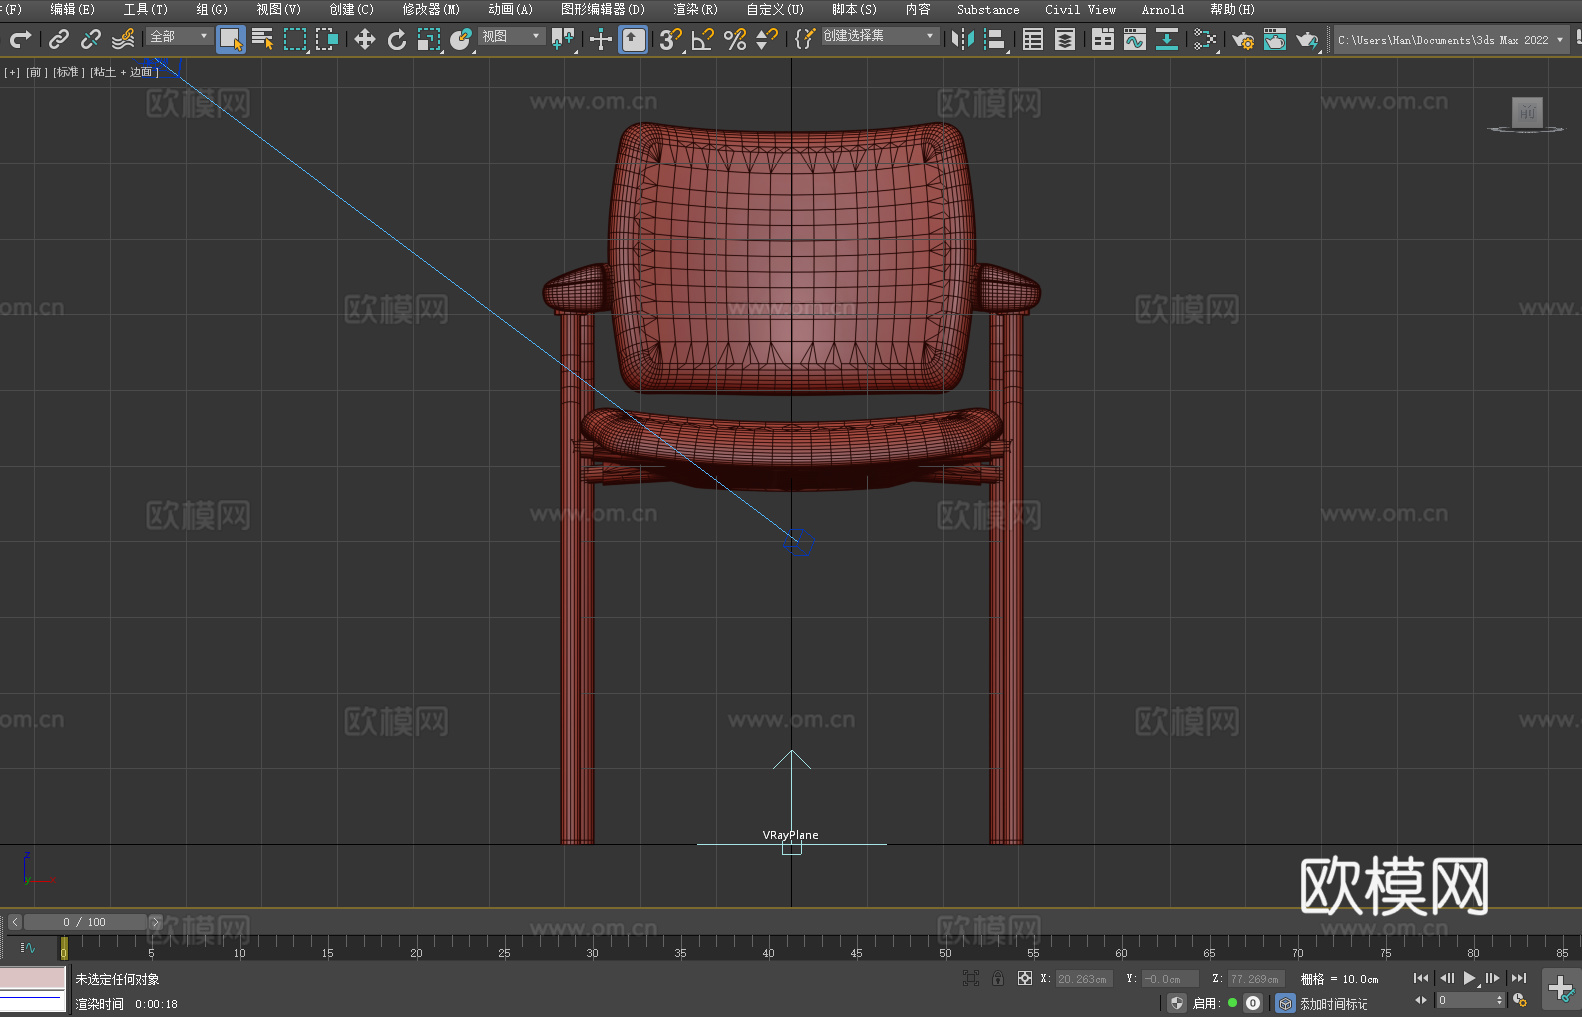Click Edit Named Selection Sets icon
This screenshot has height=1017, width=1582.
click(805, 39)
